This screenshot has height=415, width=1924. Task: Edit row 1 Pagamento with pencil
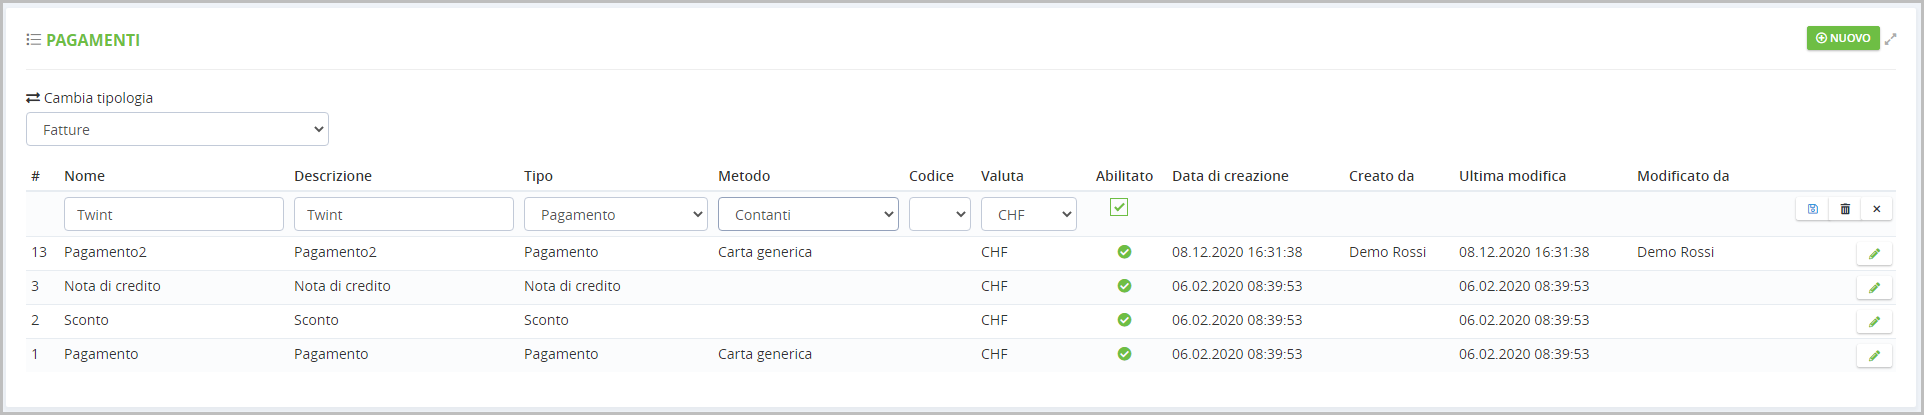coord(1874,356)
